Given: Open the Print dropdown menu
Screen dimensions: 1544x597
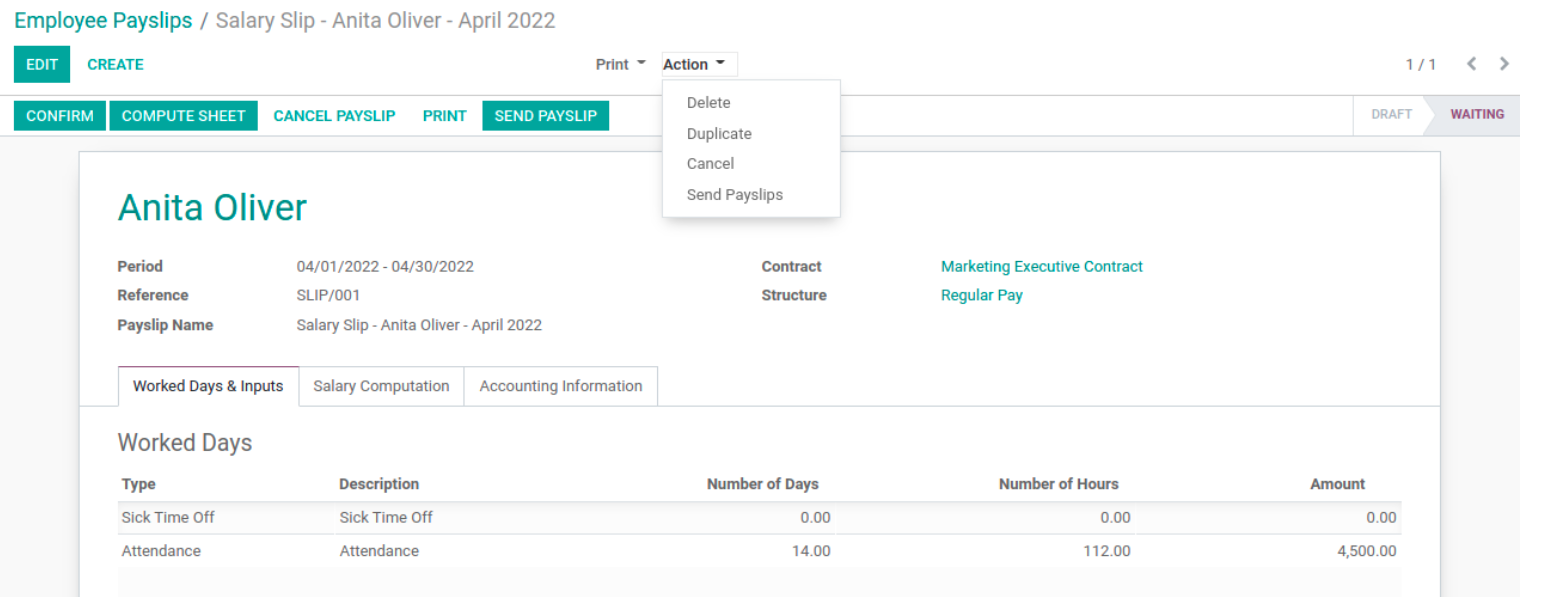Looking at the screenshot, I should [x=620, y=64].
